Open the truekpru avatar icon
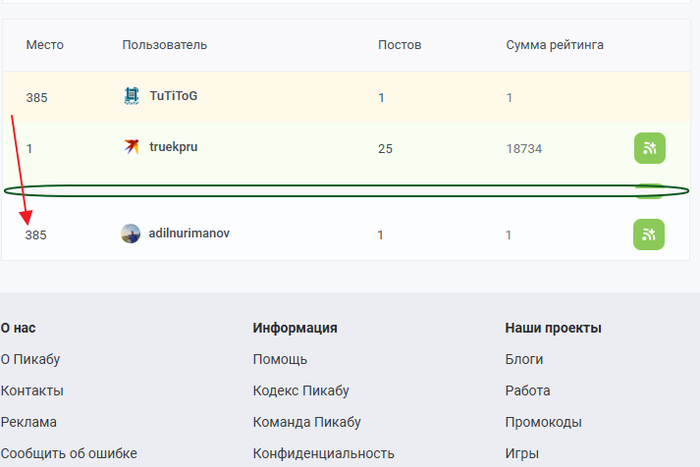 click(x=131, y=146)
